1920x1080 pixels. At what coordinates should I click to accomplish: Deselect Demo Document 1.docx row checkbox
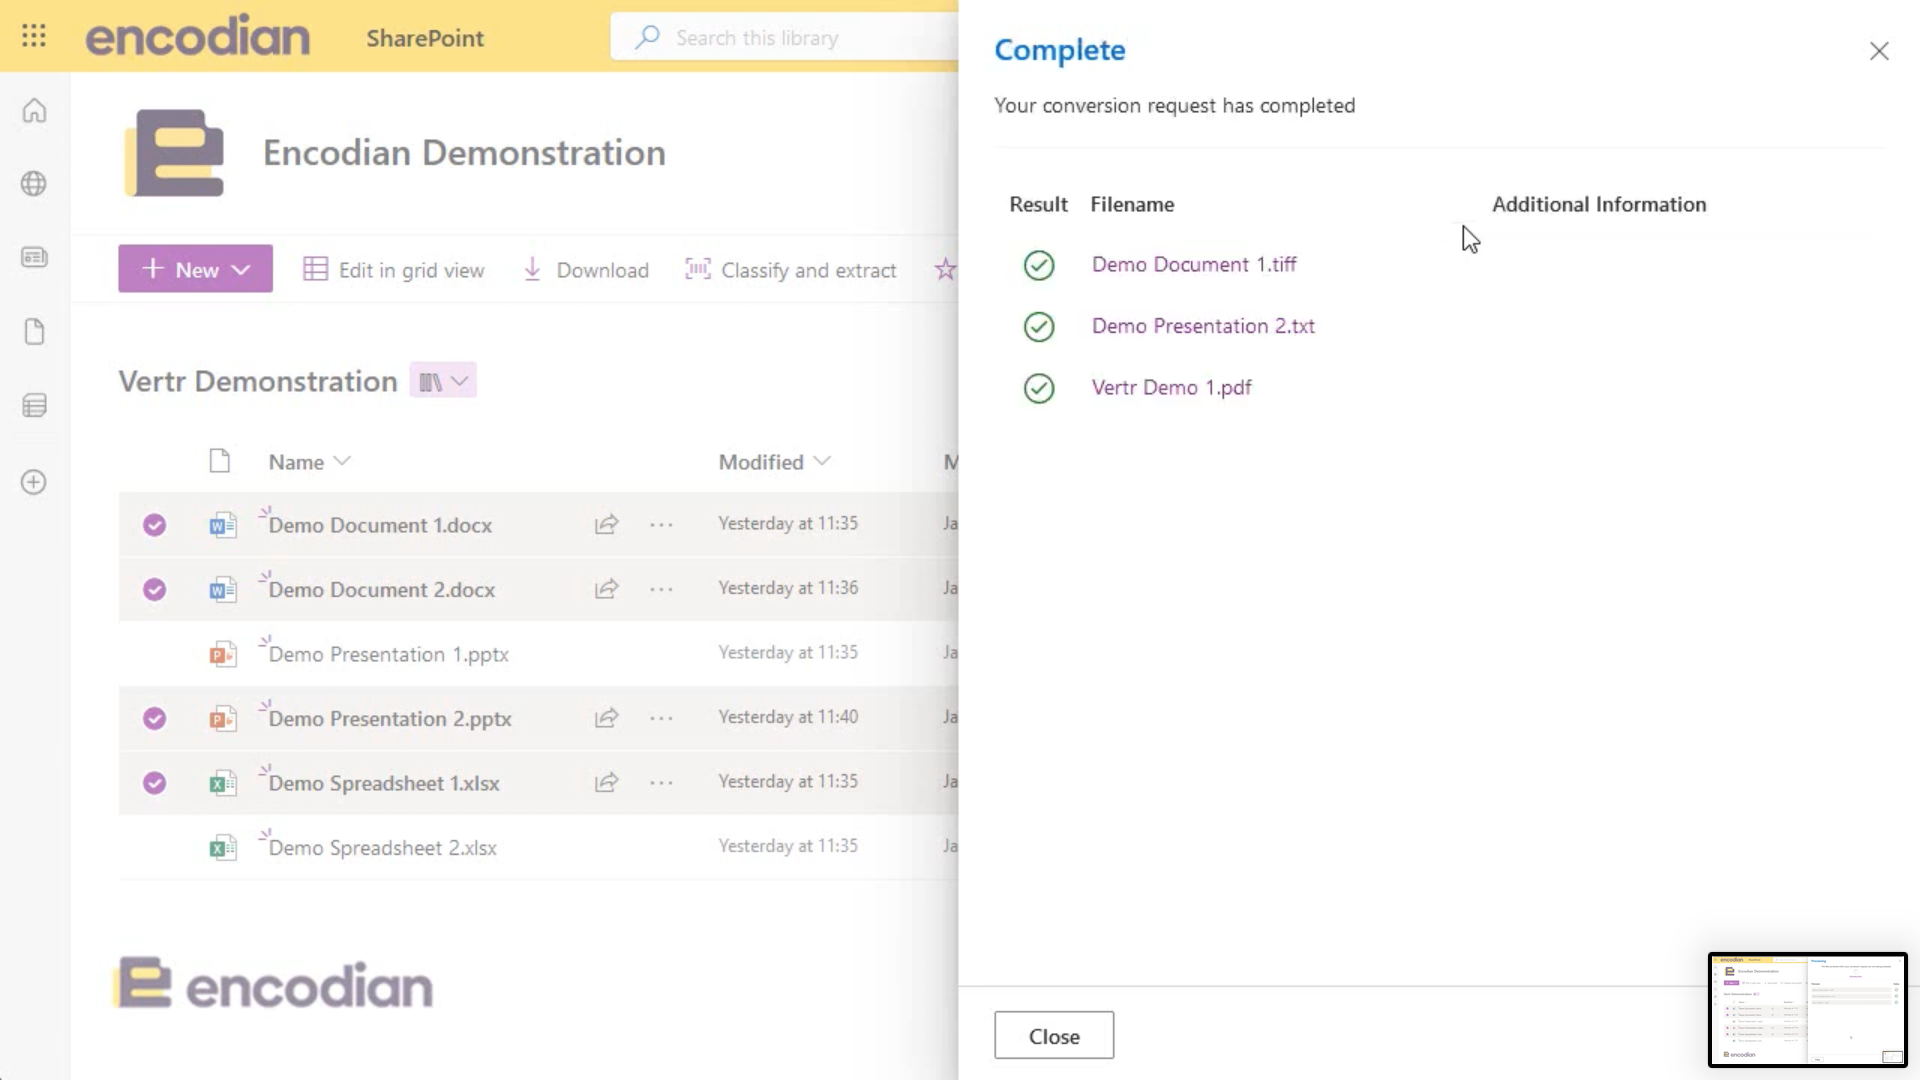click(x=154, y=525)
